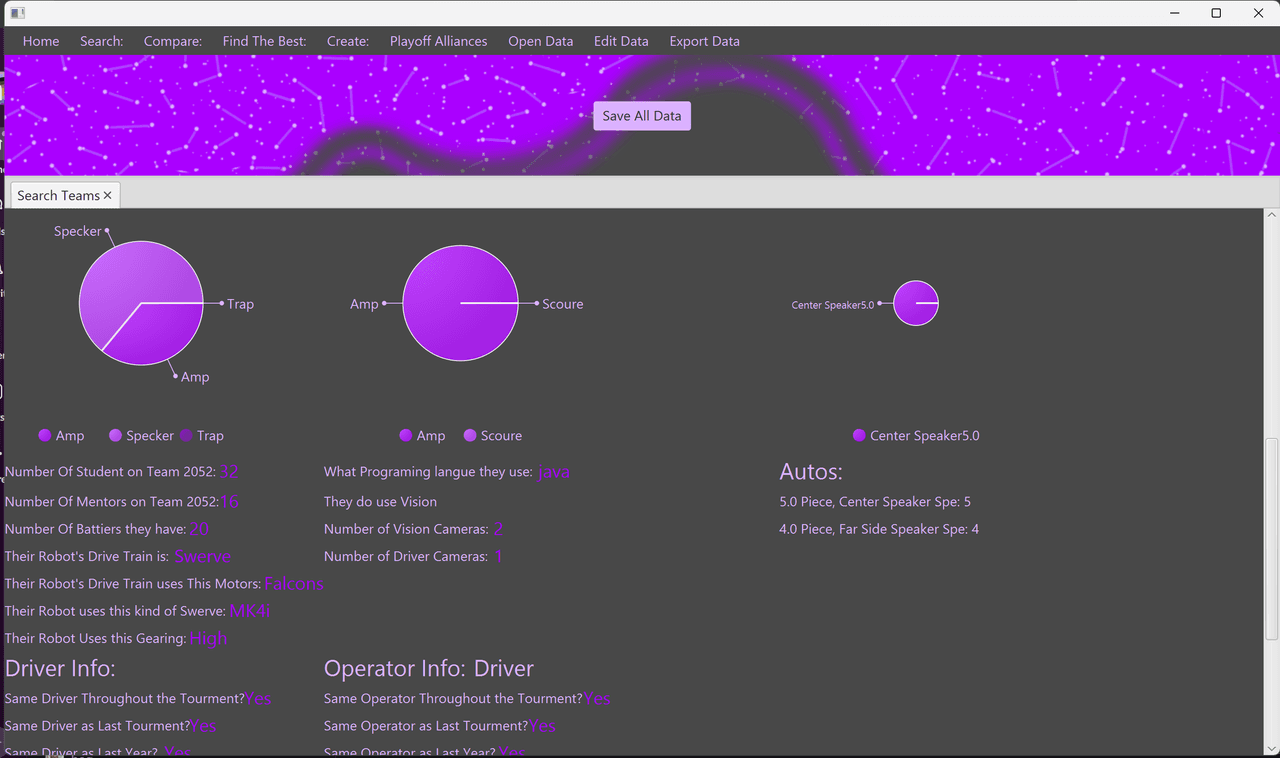Expand the Compare: menu

(x=172, y=41)
